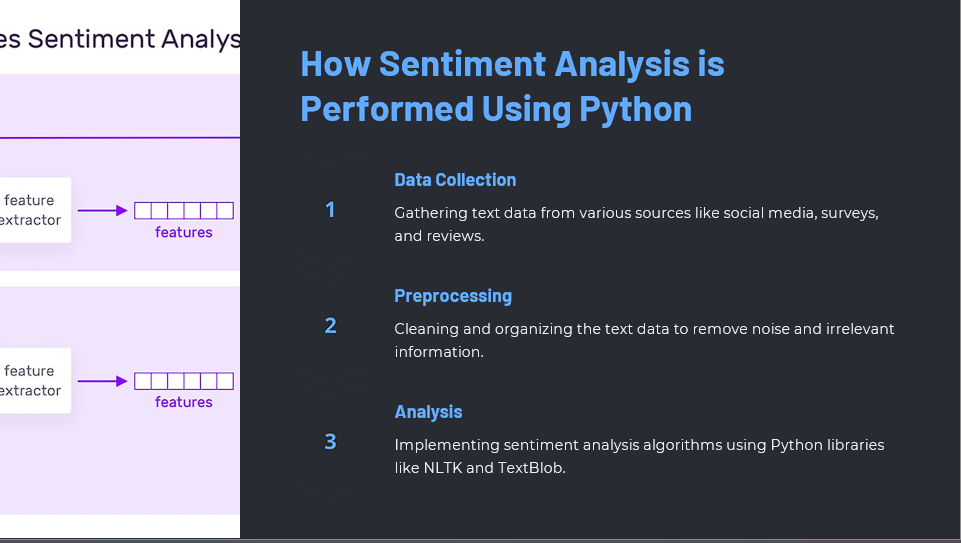
Task: Click the NLTK and TextBlob description text
Action: 639,456
